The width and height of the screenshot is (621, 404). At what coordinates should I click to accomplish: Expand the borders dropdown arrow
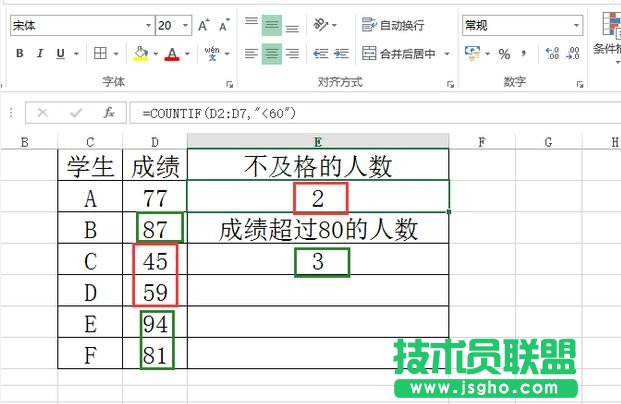coord(116,53)
